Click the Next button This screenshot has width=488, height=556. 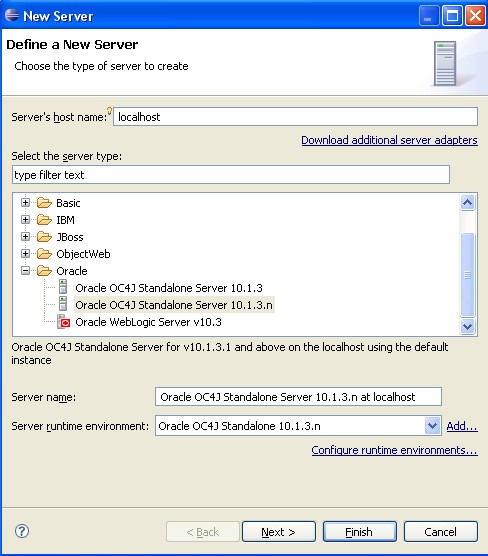tap(279, 532)
